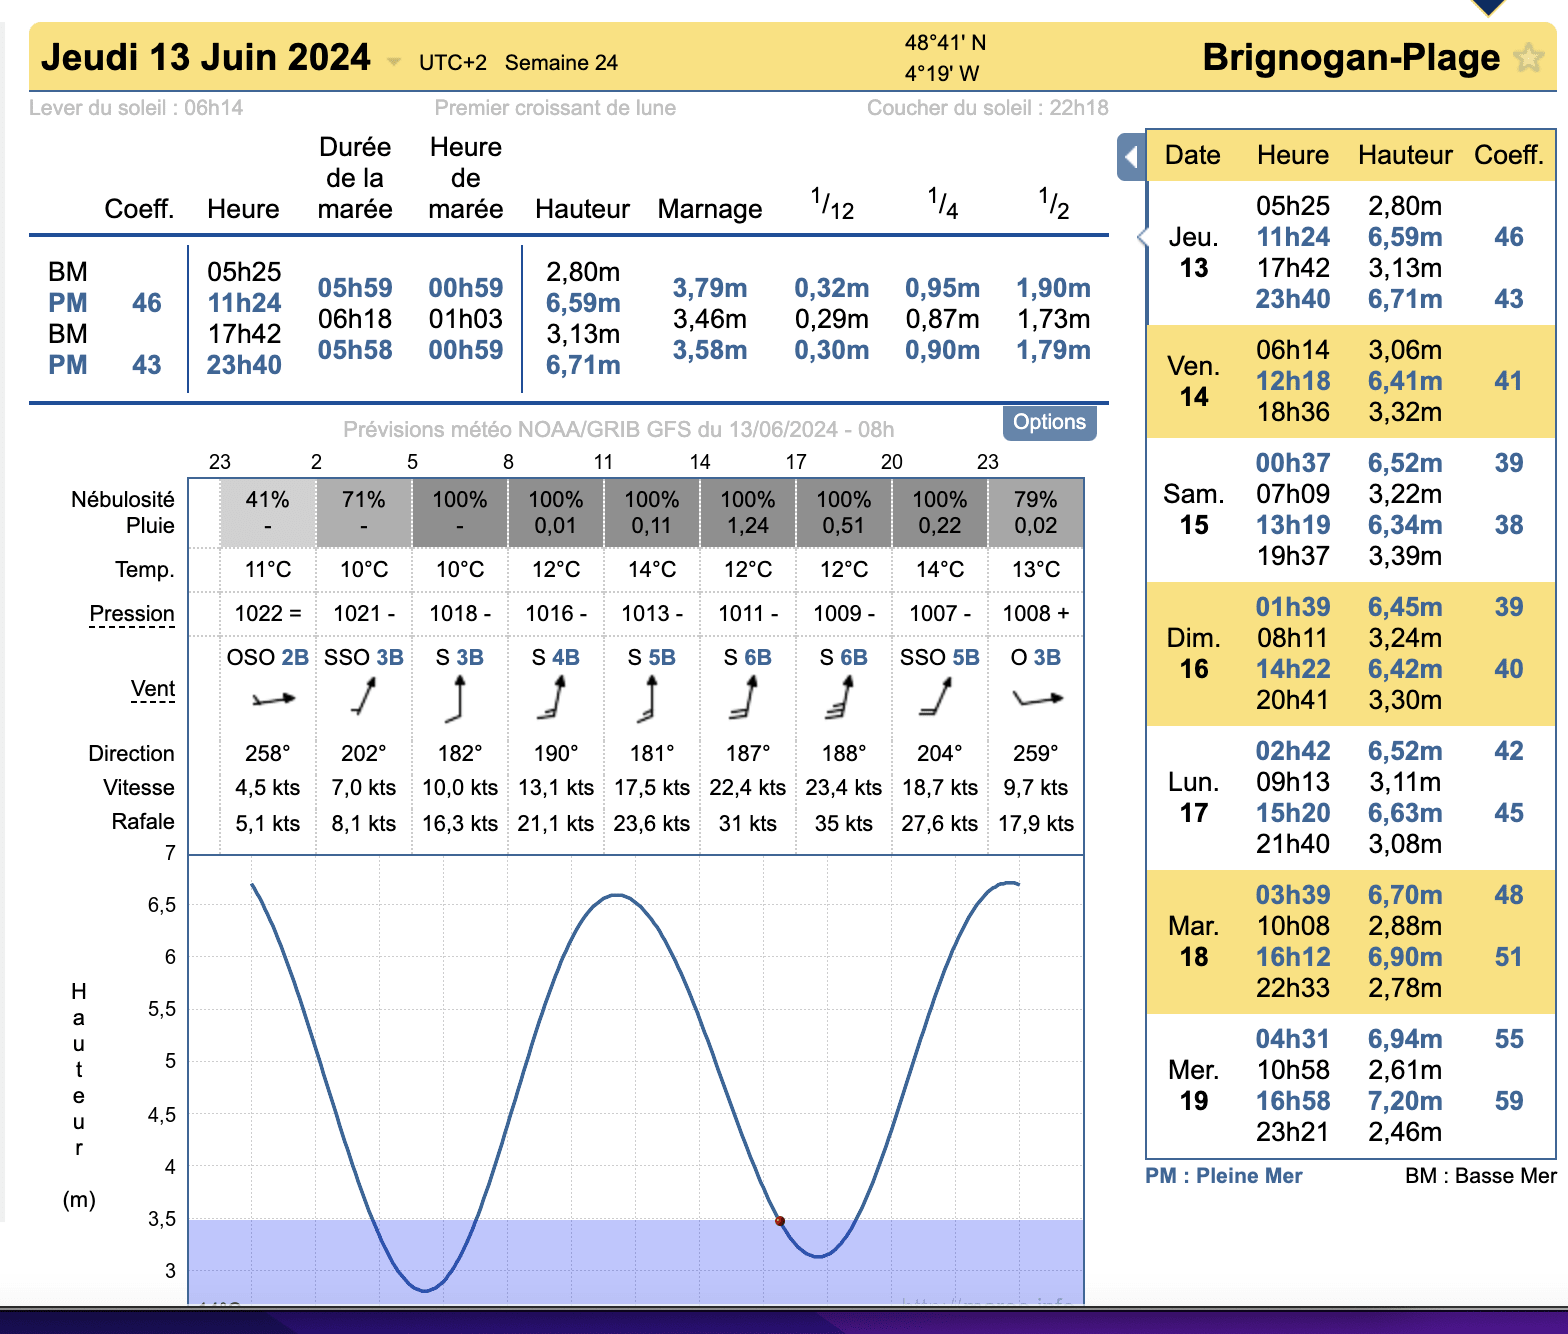
Task: Select Mar. 18 in the tide calendar
Action: pyautogui.click(x=1193, y=941)
